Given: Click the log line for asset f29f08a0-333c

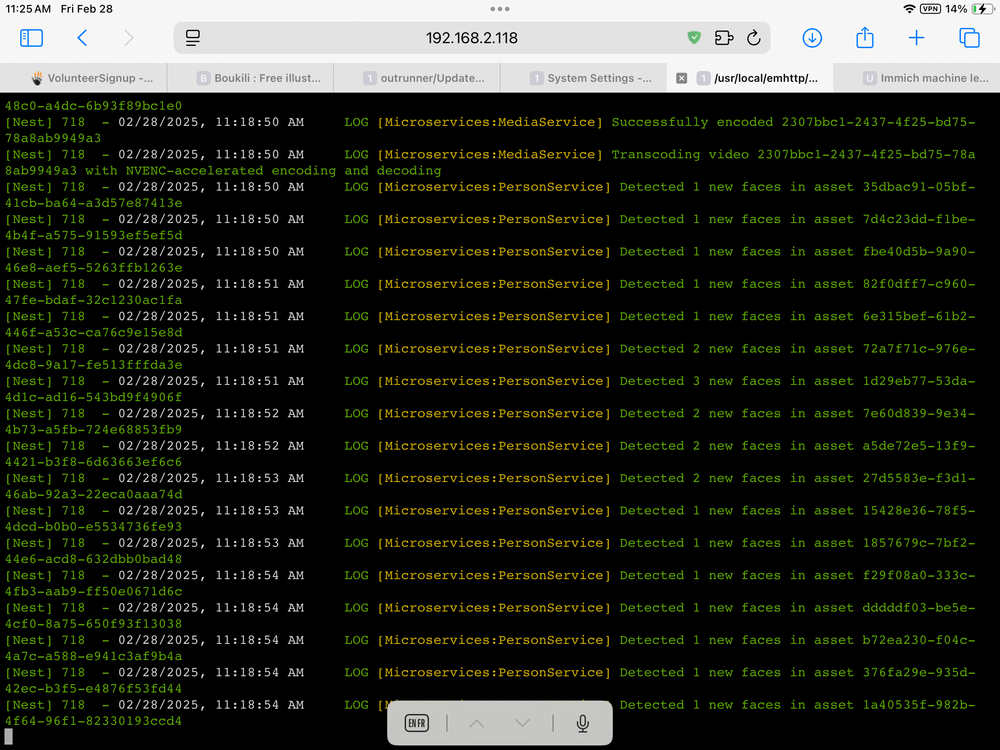Looking at the screenshot, I should click(490, 584).
